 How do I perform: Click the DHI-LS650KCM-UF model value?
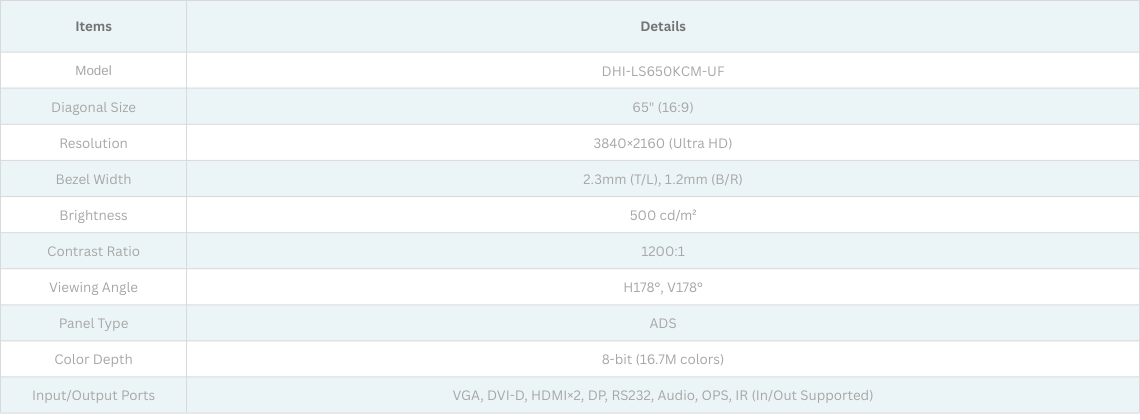point(662,71)
